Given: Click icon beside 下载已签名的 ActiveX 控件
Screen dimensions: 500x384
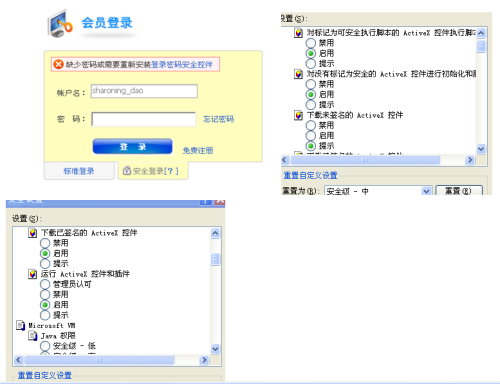Looking at the screenshot, I should (x=33, y=233).
